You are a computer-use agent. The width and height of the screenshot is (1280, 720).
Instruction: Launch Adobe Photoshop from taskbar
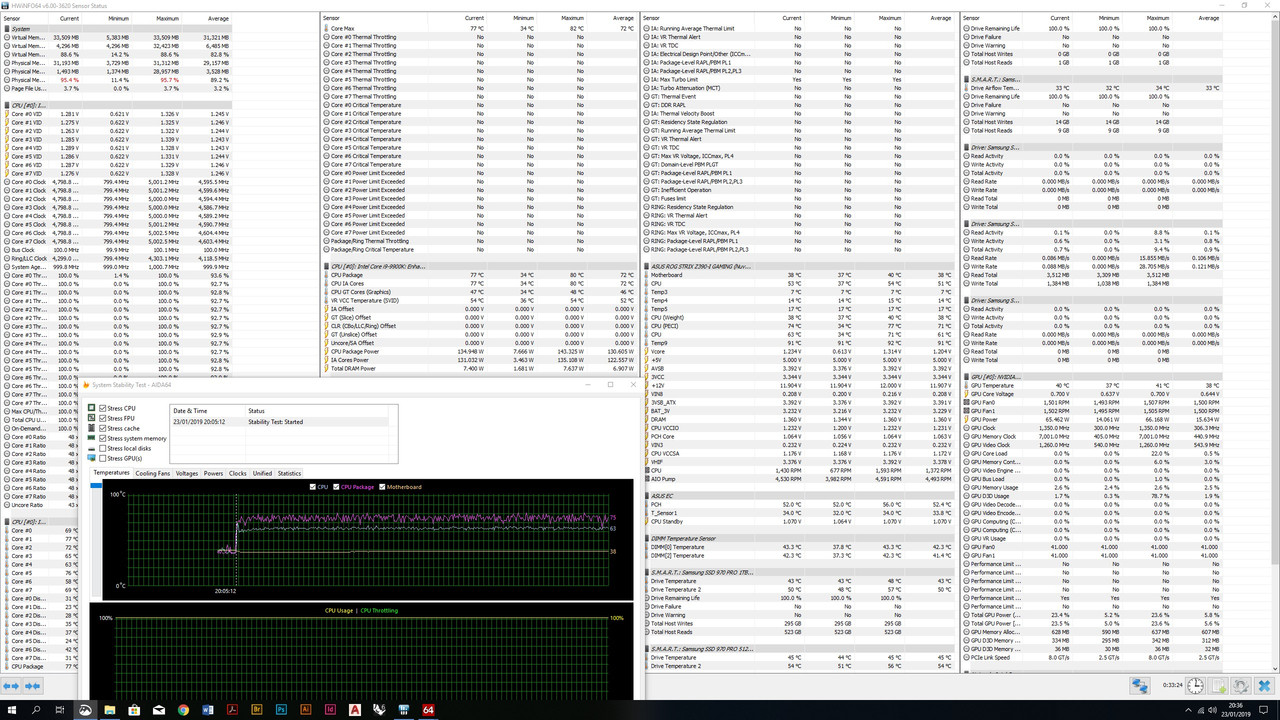[281, 709]
